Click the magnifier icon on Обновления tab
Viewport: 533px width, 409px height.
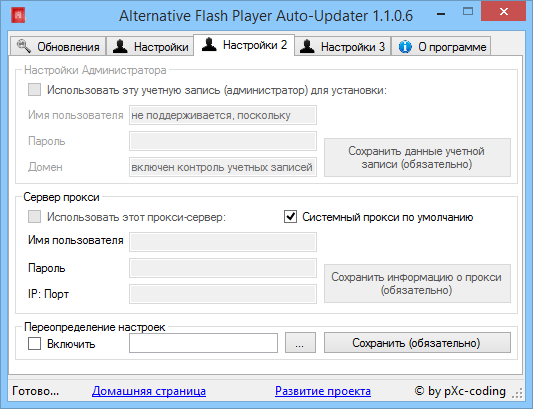point(23,47)
